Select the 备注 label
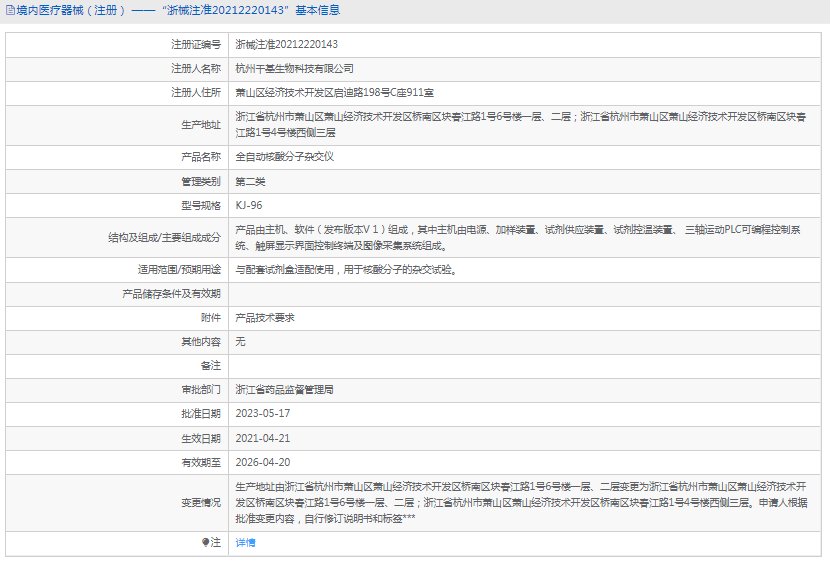The image size is (830, 564). click(x=211, y=366)
